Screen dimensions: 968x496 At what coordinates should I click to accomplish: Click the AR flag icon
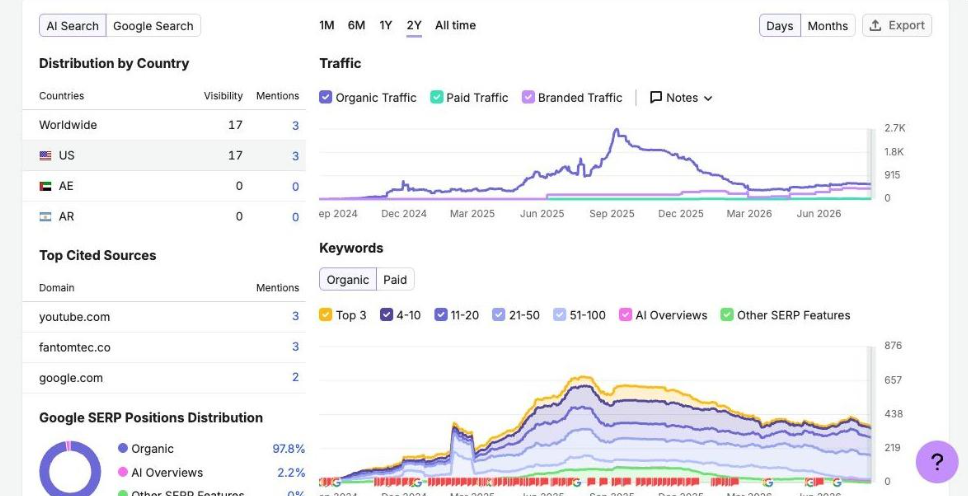tap(45, 216)
